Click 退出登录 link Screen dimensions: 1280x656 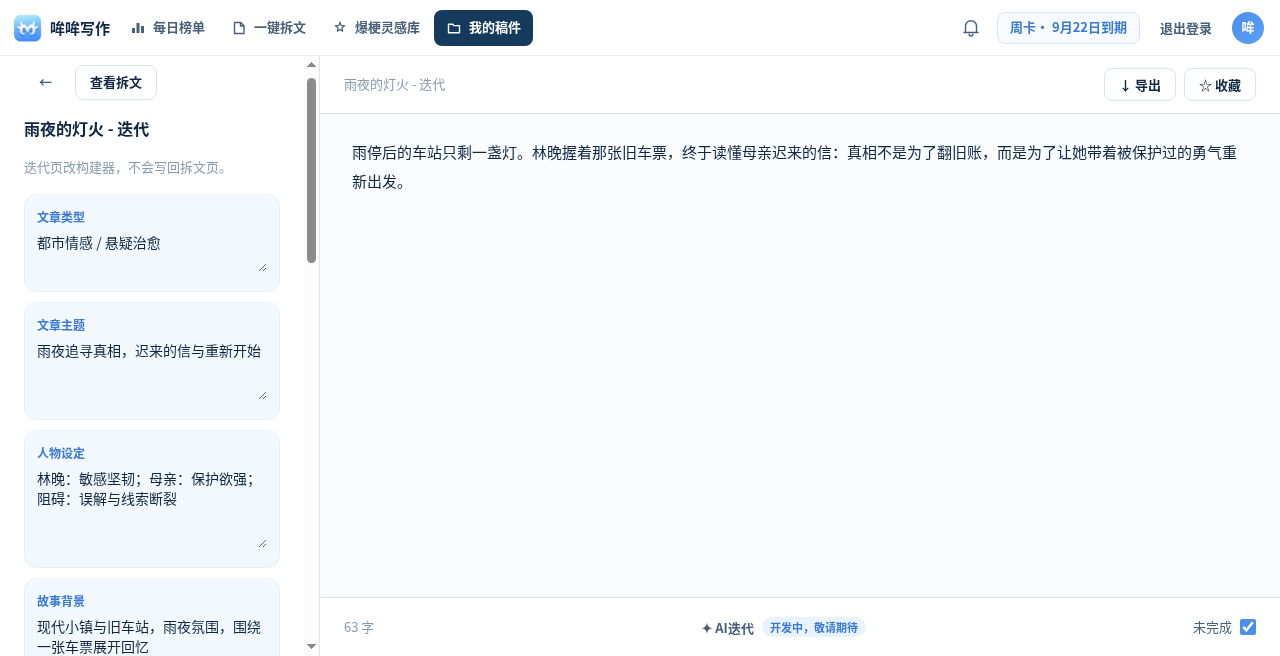[1186, 28]
